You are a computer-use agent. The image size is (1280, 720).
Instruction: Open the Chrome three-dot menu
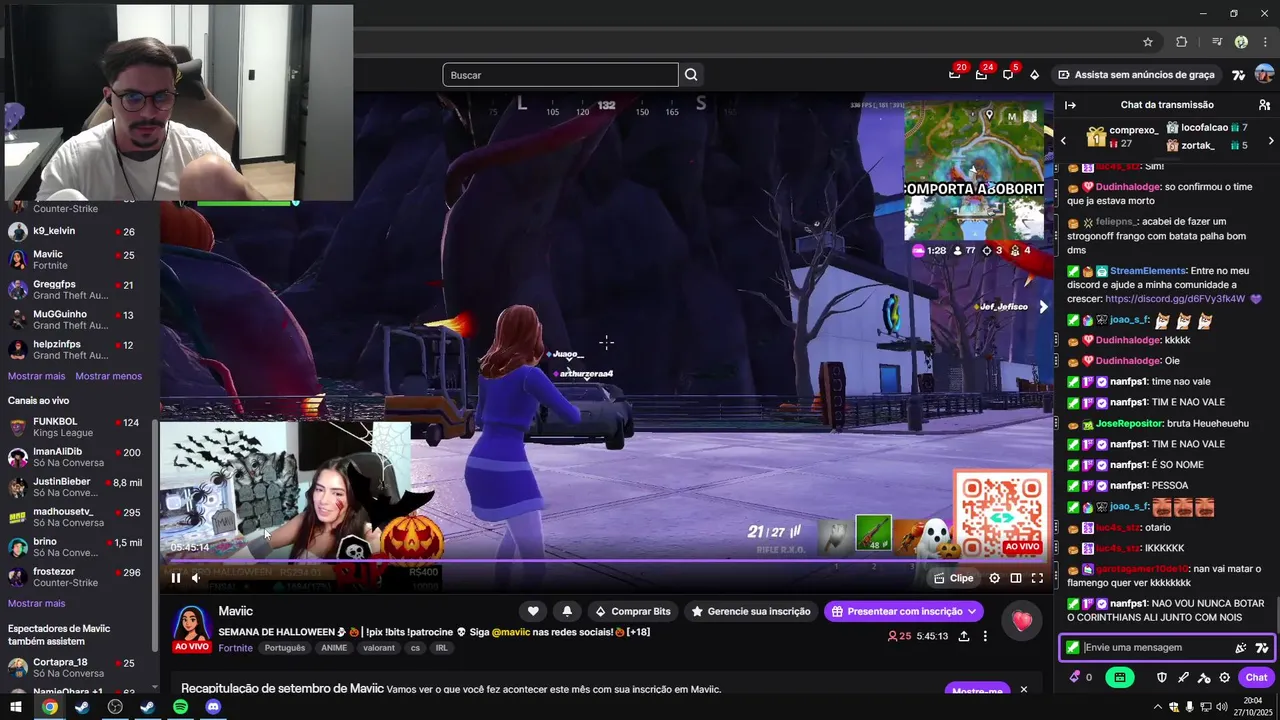[x=1266, y=42]
